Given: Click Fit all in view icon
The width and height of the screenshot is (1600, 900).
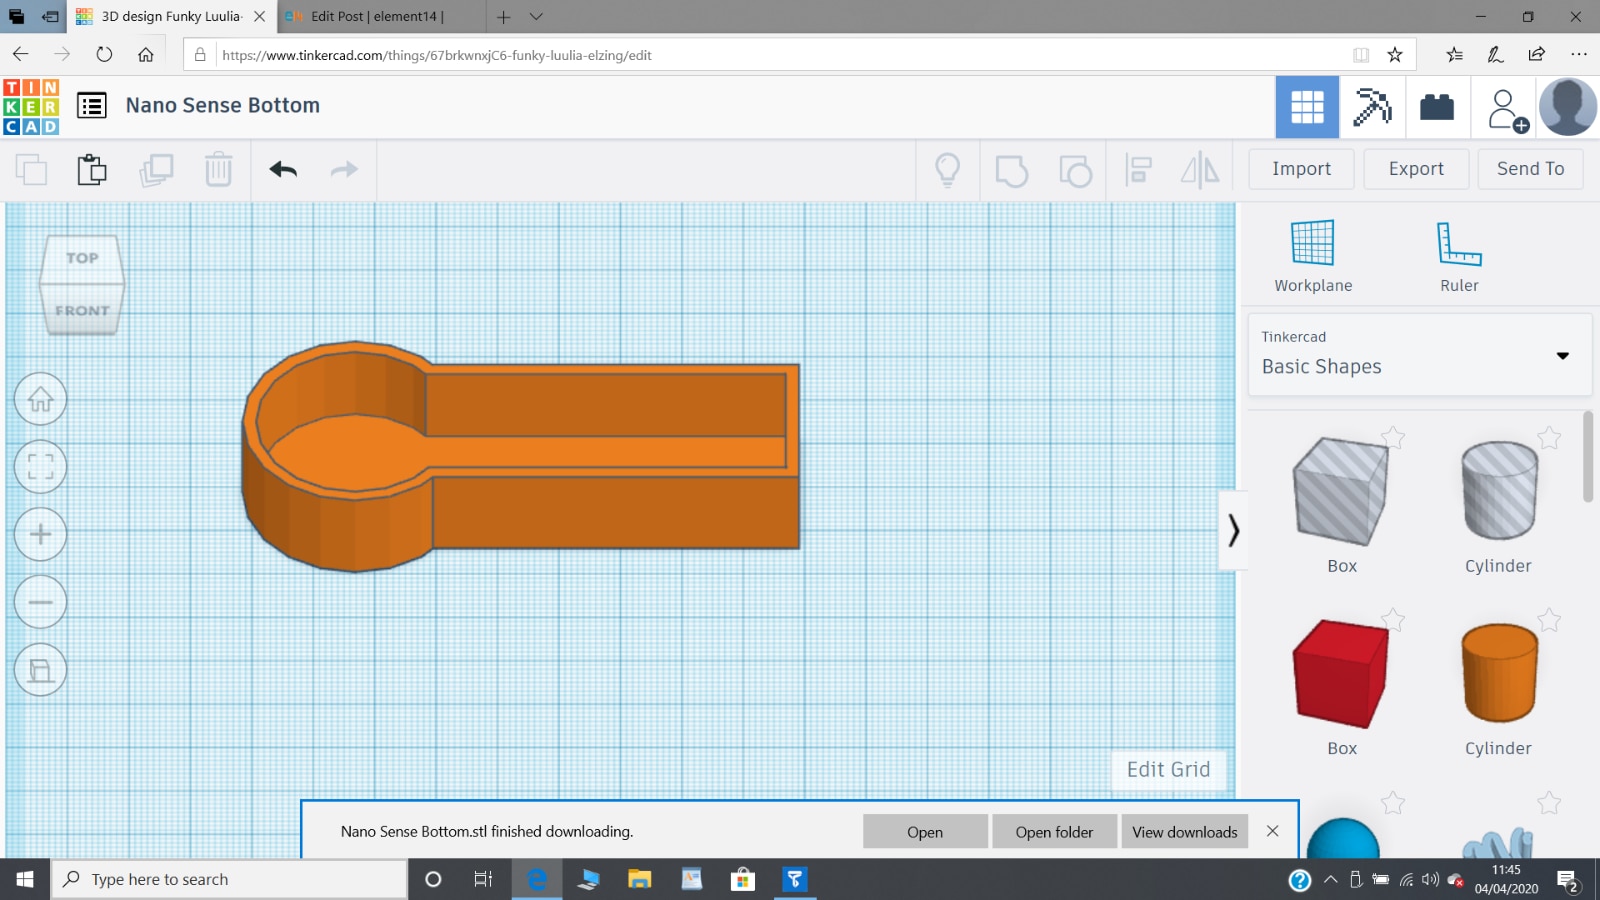Looking at the screenshot, I should [x=41, y=467].
